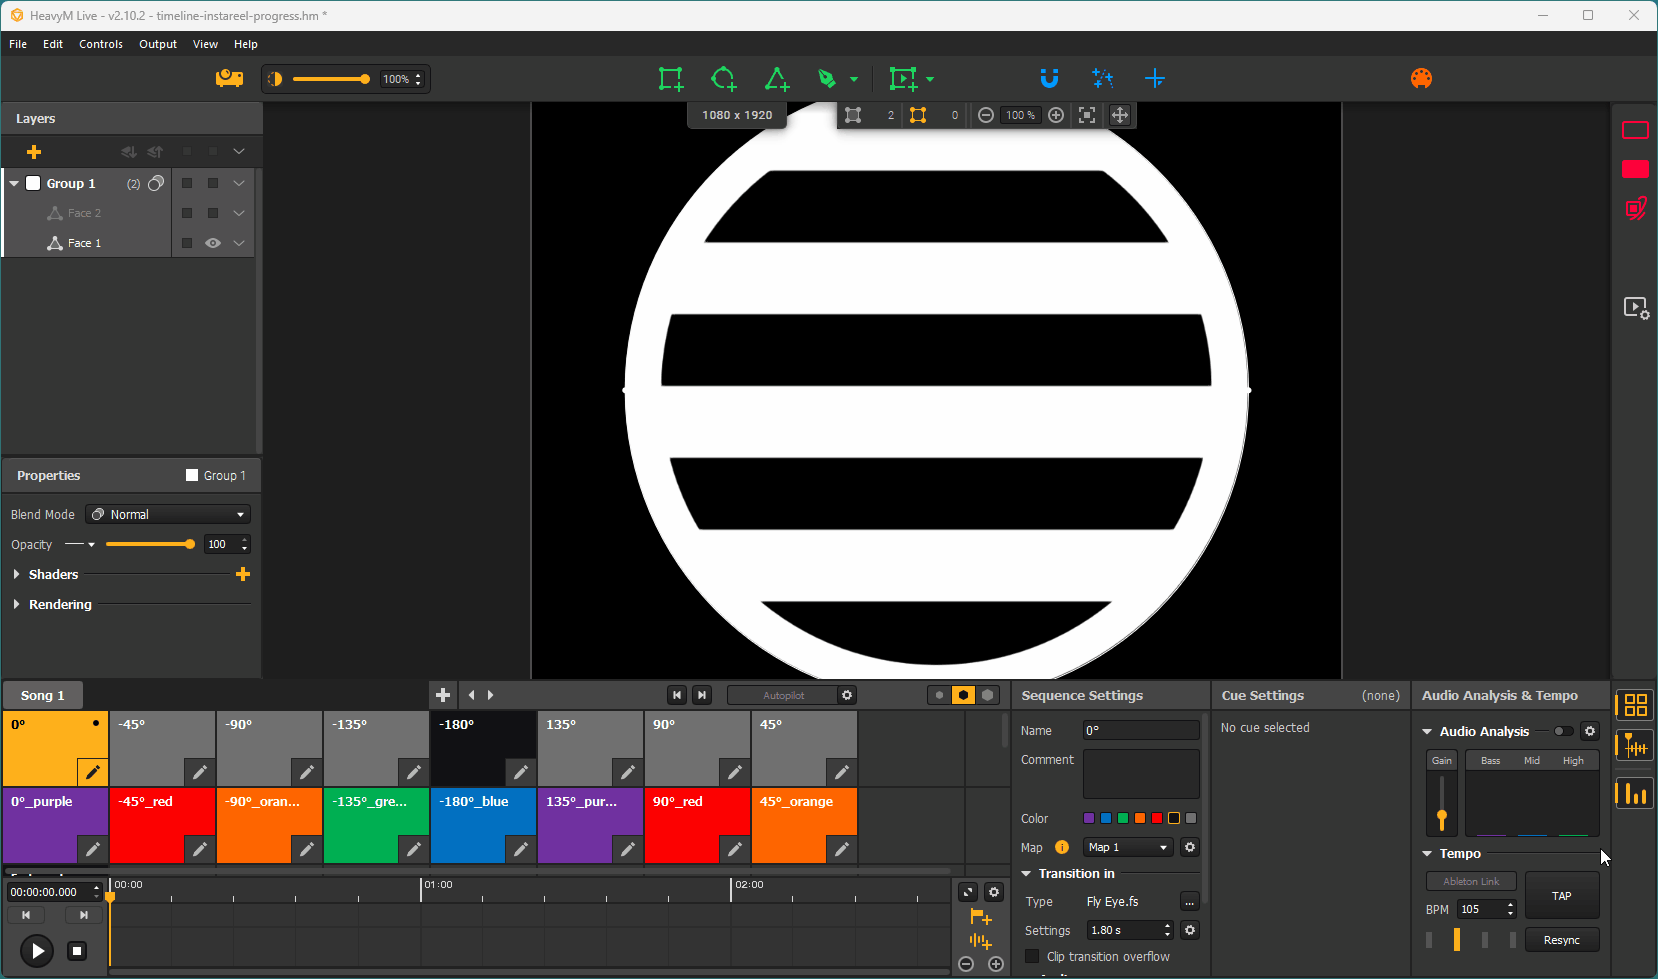The height and width of the screenshot is (979, 1658).
Task: Open the Audio Analysis panel icon in bottom-right sidebar
Action: [x=1635, y=793]
